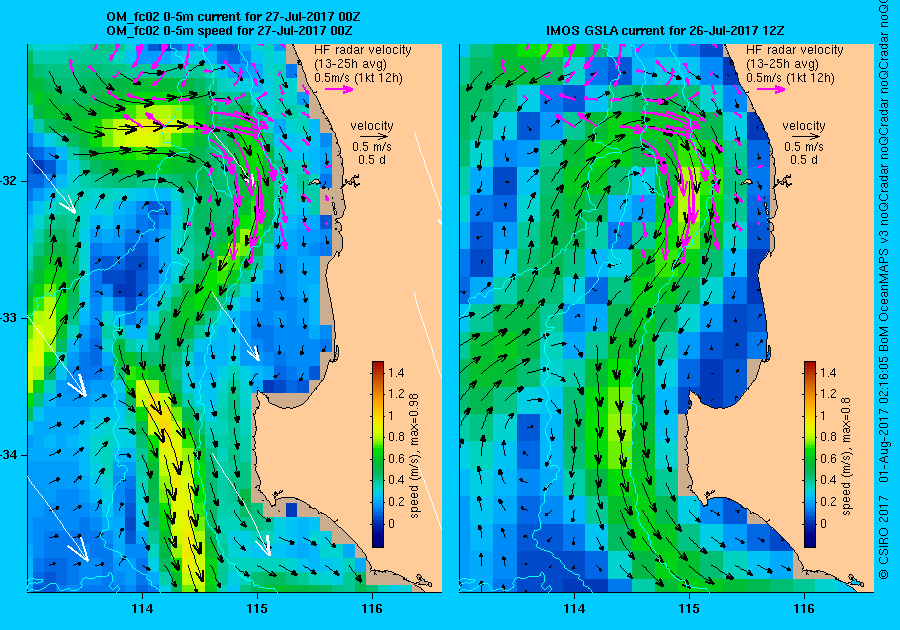Viewport: 900px width, 630px height.
Task: Select 'HF radar velocity' label in IMOS GSLA panel
Action: coord(795,50)
